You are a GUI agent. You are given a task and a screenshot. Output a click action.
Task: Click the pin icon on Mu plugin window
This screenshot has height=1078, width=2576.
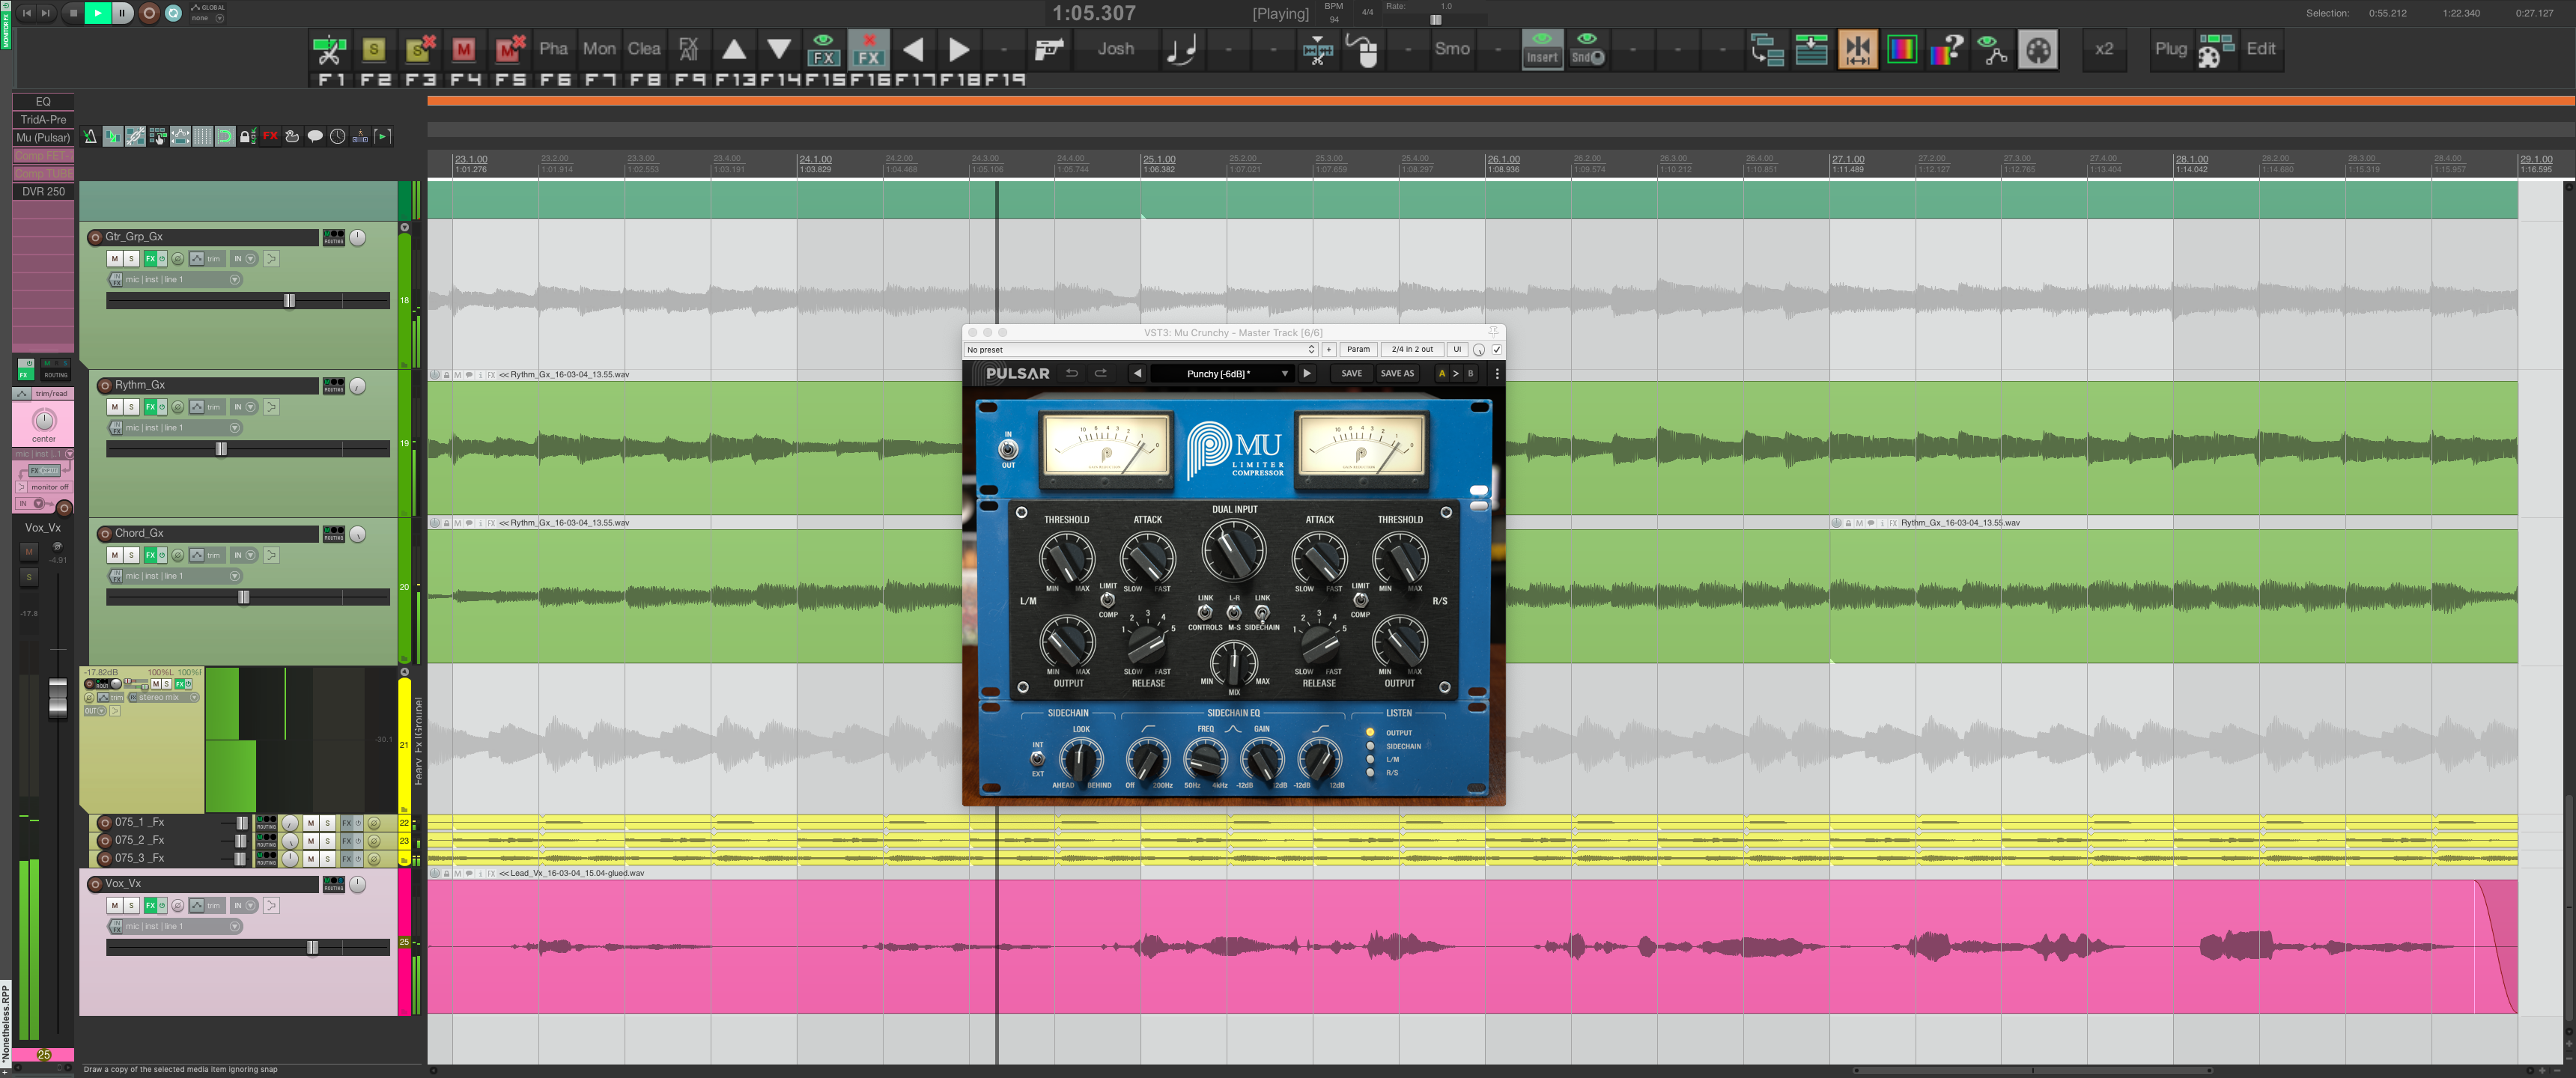(x=1493, y=332)
